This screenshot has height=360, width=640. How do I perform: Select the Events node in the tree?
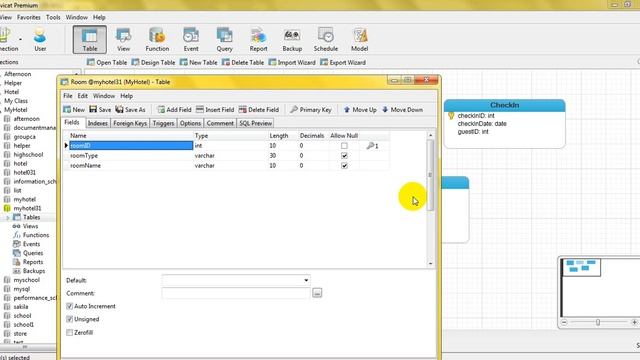click(31, 244)
